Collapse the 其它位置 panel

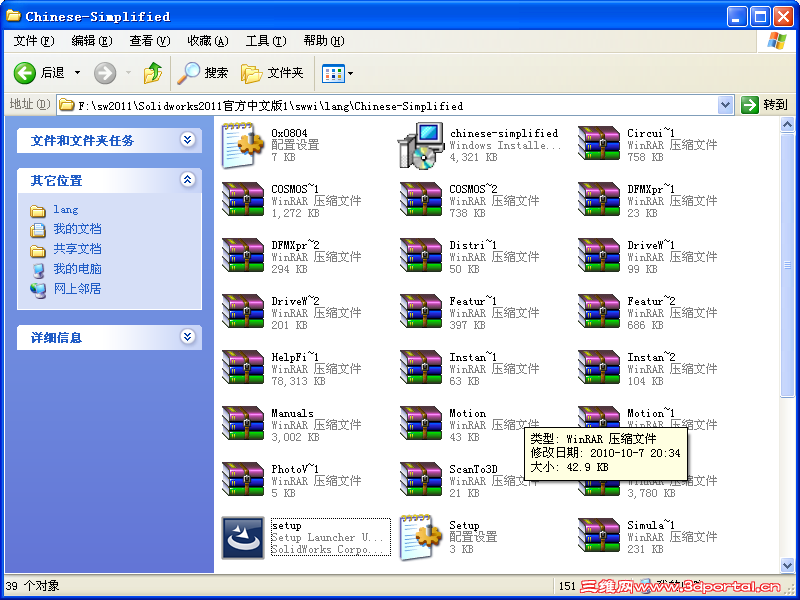pyautogui.click(x=188, y=180)
